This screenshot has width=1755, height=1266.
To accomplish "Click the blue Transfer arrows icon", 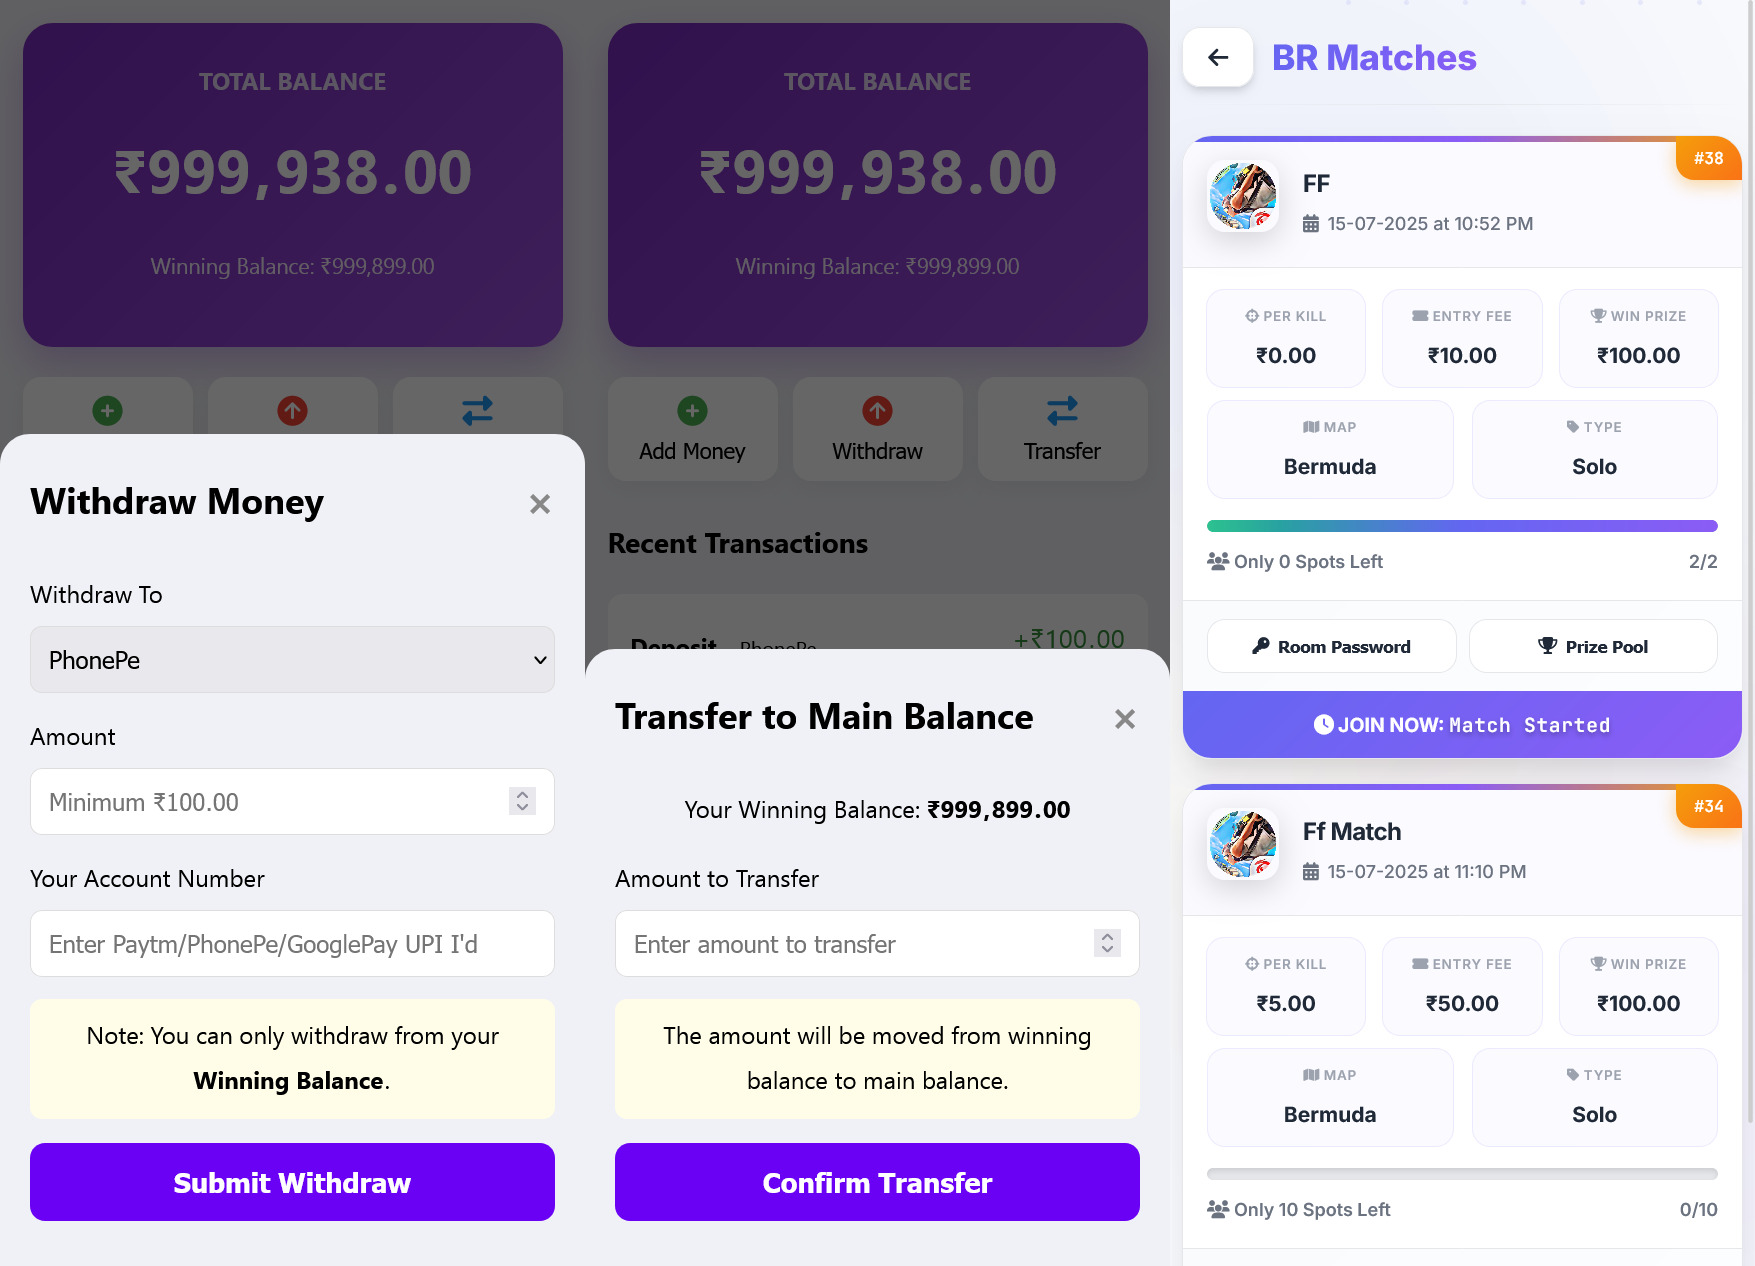I will pyautogui.click(x=1062, y=410).
